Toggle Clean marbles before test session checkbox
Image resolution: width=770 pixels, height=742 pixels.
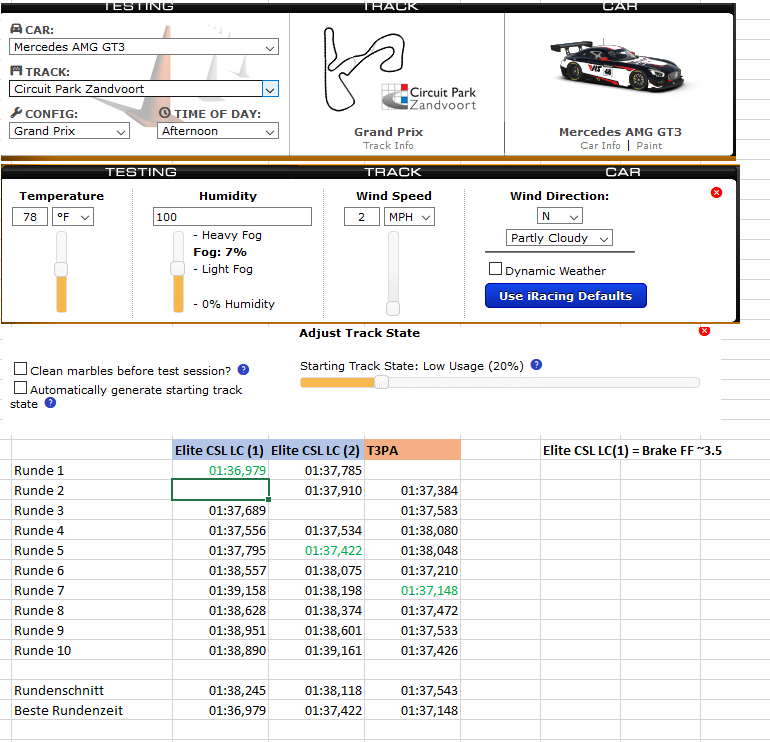click(x=20, y=368)
